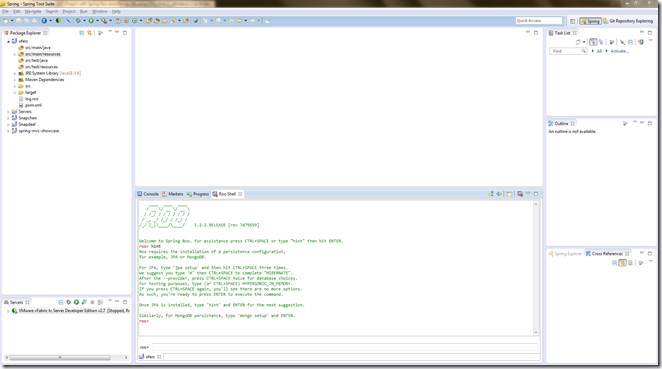The height and width of the screenshot is (369, 662).
Task: Open the Window menu
Action: click(100, 11)
